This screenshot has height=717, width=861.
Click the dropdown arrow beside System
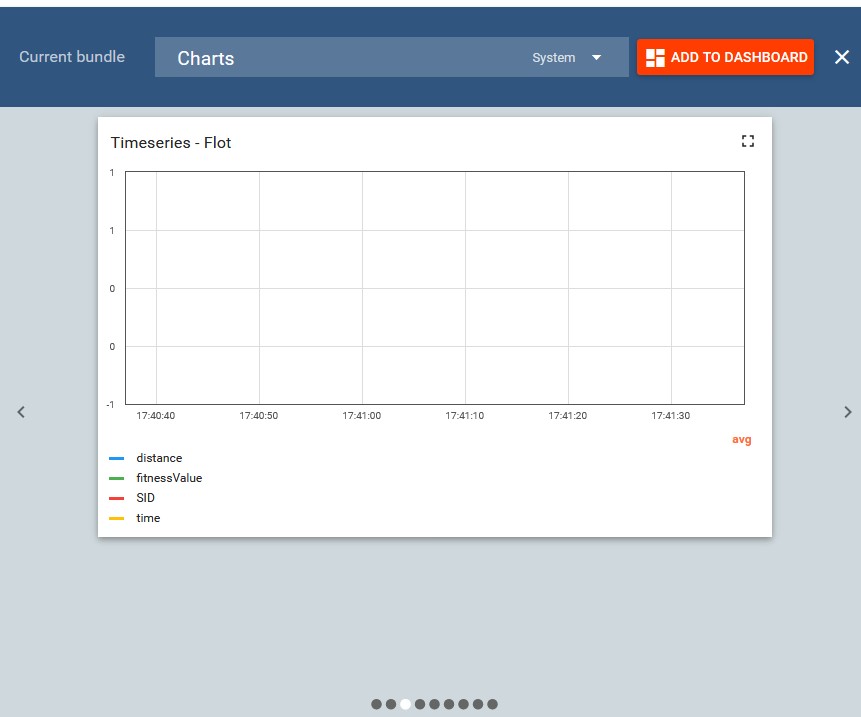596,58
